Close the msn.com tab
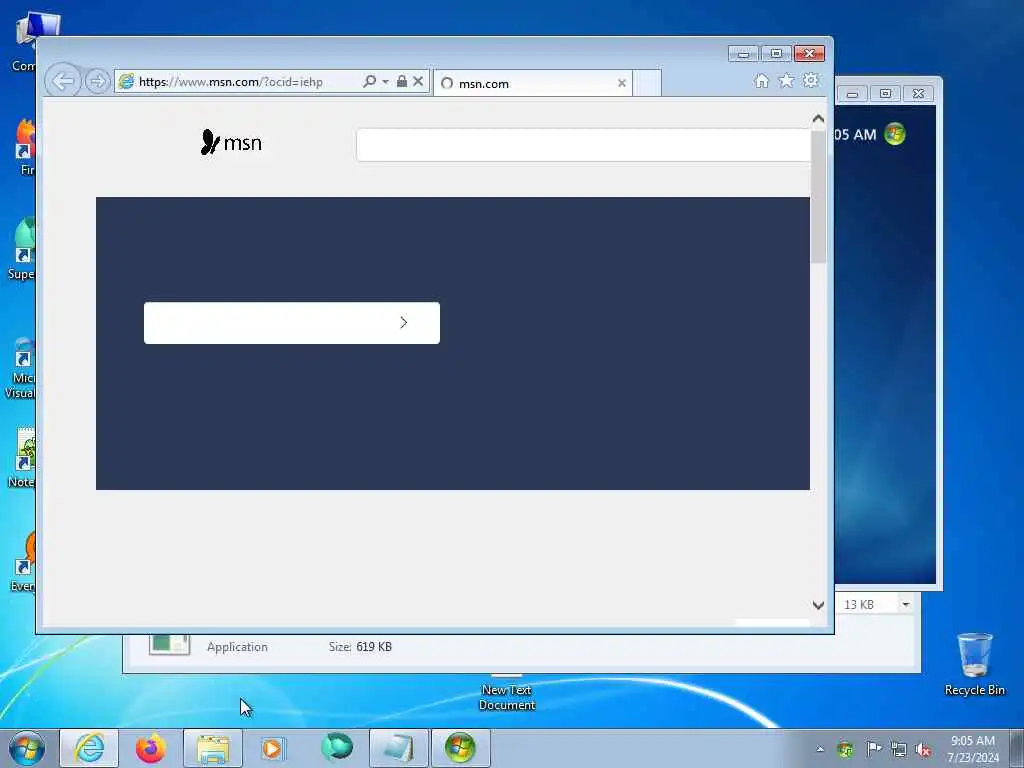1024x768 pixels. [x=622, y=83]
